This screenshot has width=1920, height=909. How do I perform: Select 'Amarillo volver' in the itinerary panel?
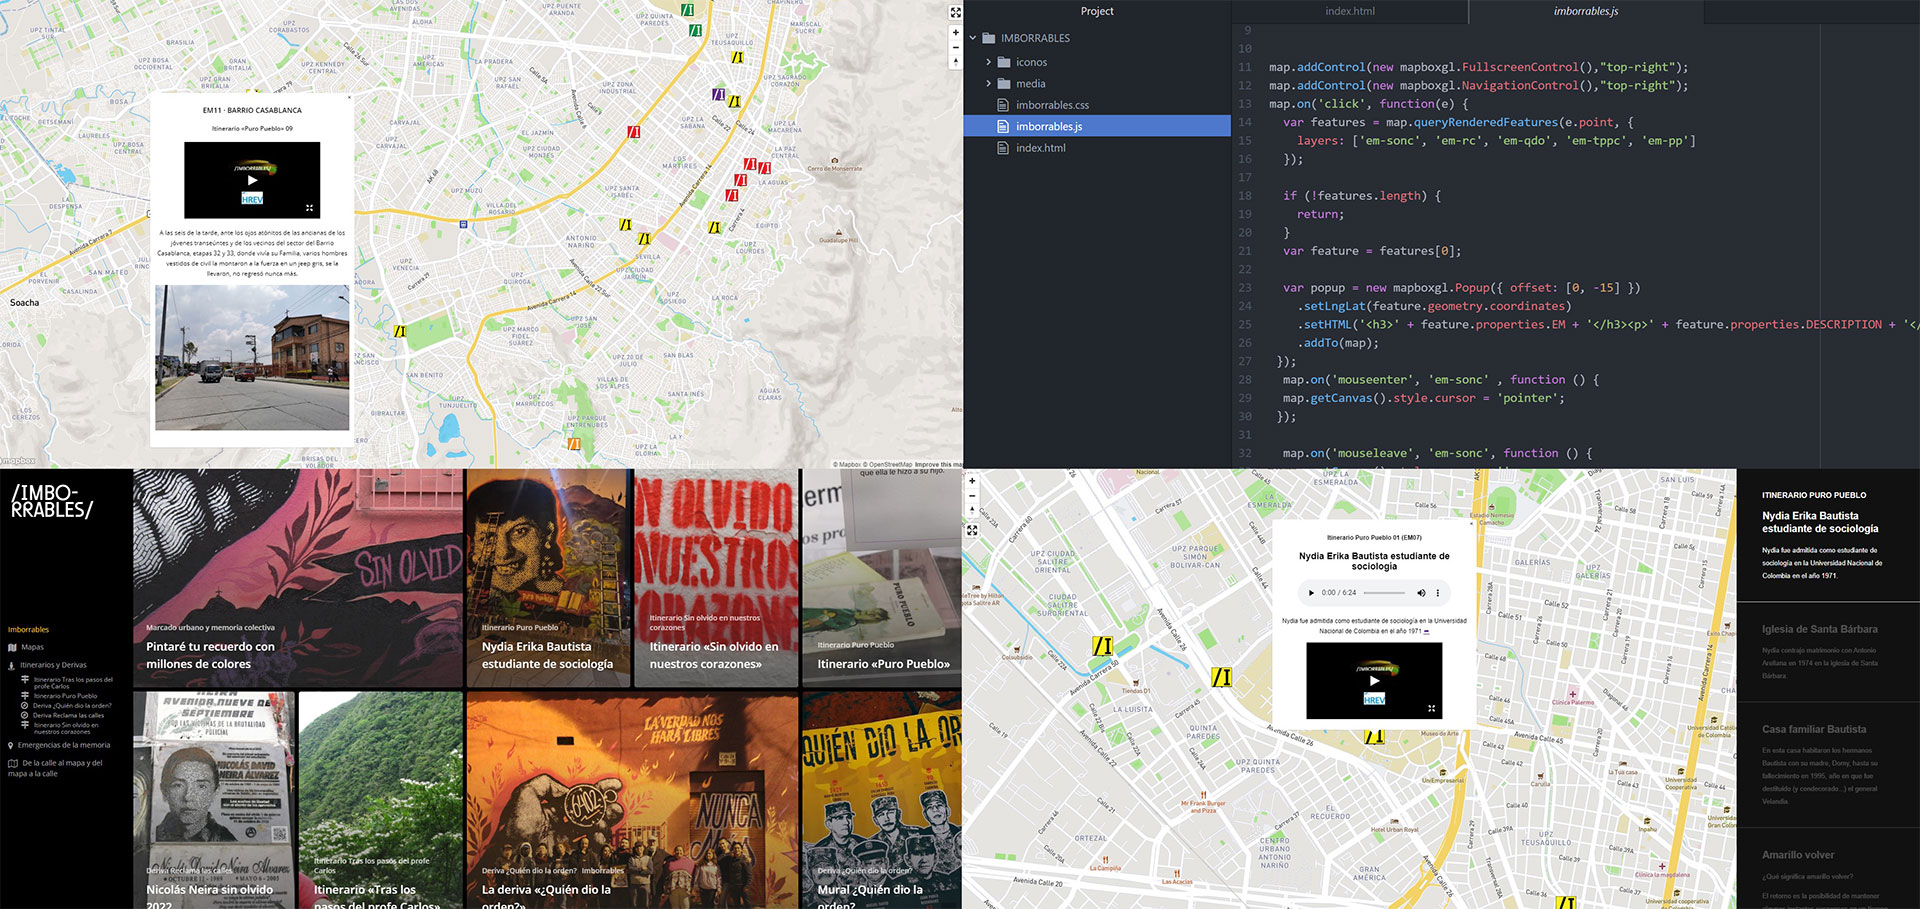point(1798,855)
